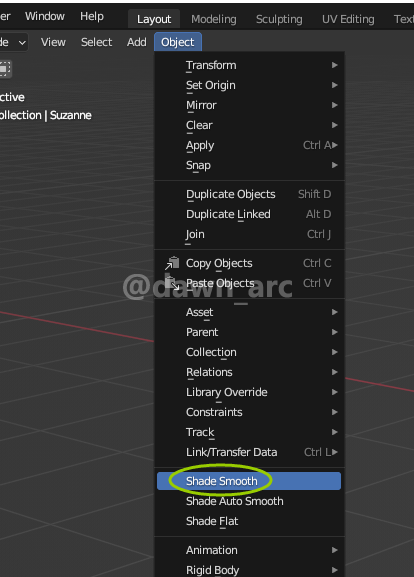Open the Select menu in viewport header
The height and width of the screenshot is (577, 414).
(96, 42)
